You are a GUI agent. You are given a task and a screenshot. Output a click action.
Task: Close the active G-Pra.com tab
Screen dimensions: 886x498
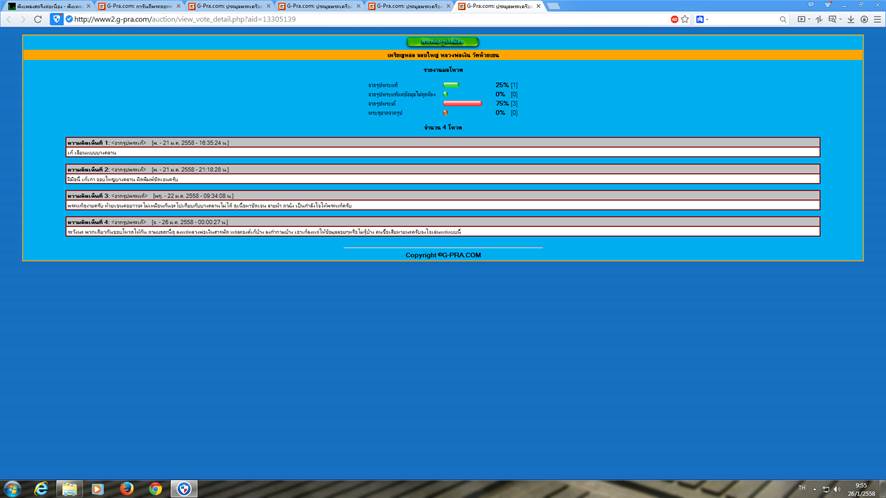point(539,6)
